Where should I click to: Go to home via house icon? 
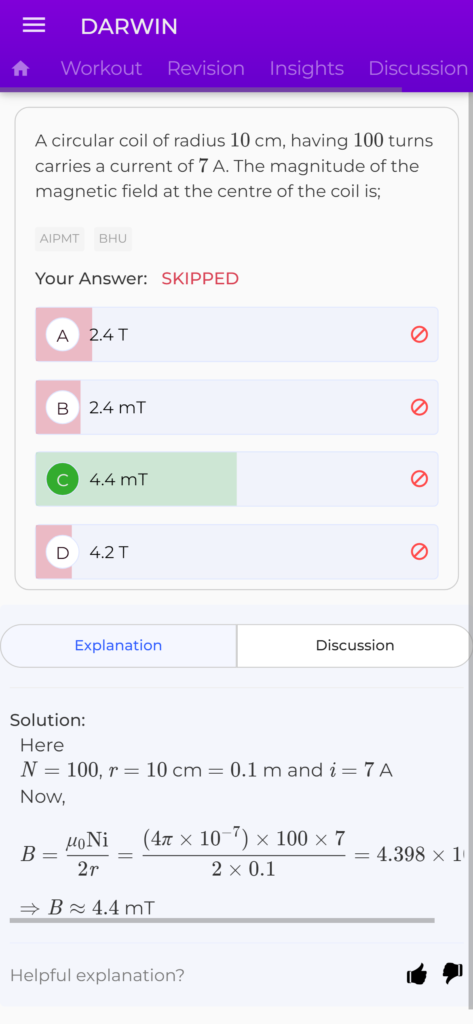tap(21, 69)
